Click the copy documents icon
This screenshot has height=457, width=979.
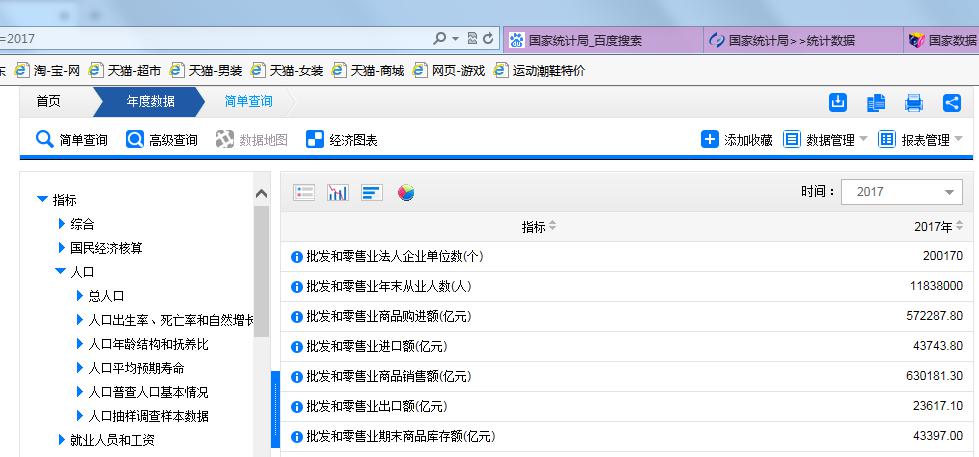tap(876, 102)
